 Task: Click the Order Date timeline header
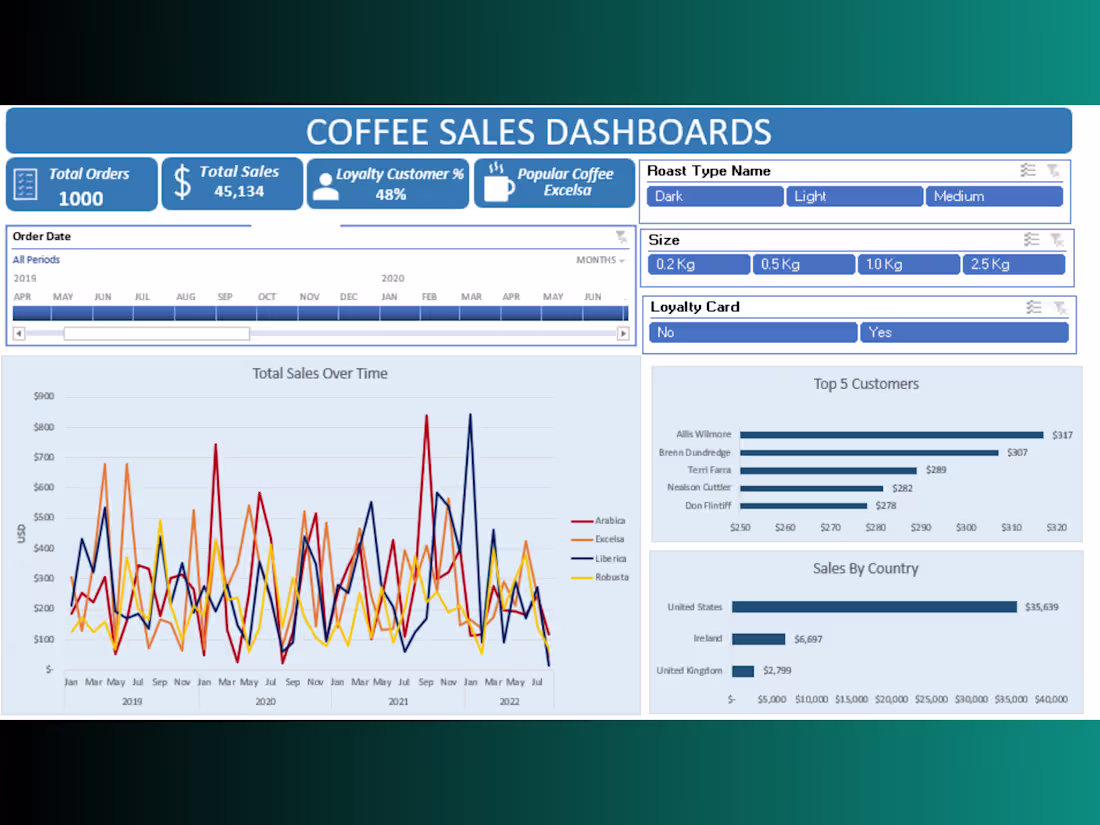[41, 236]
